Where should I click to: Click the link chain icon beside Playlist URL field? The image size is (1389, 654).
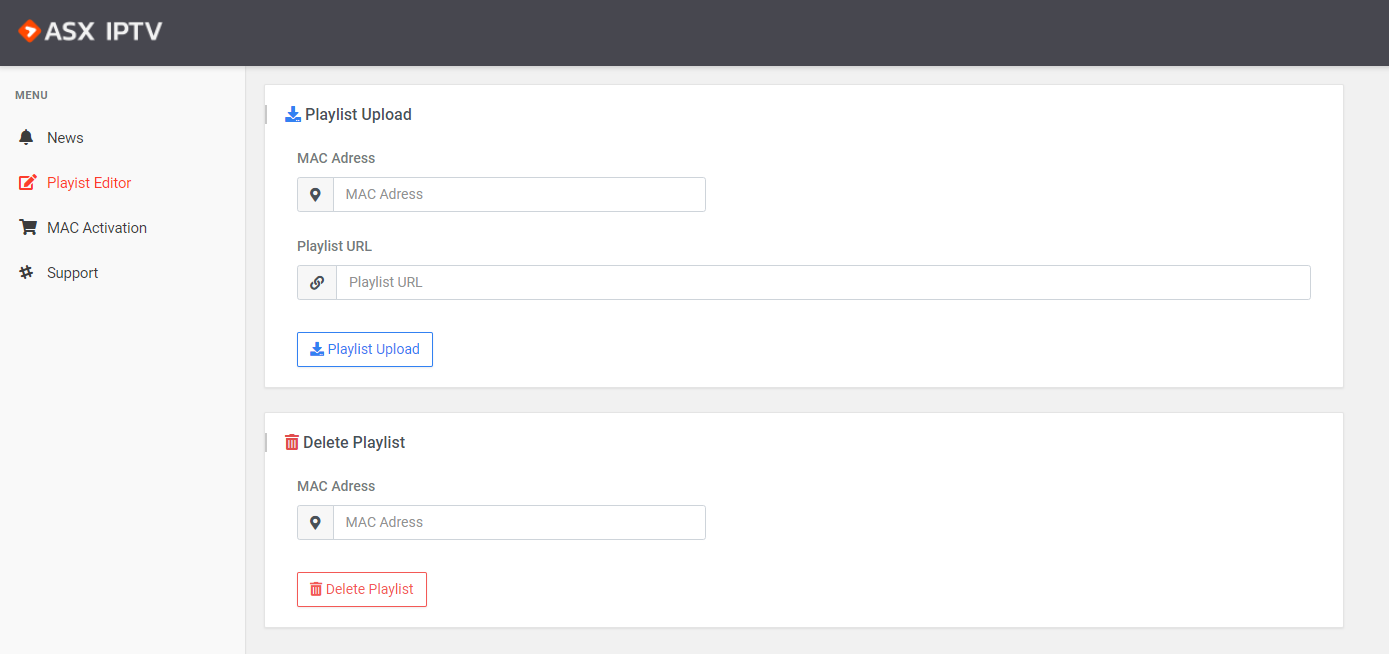point(317,282)
